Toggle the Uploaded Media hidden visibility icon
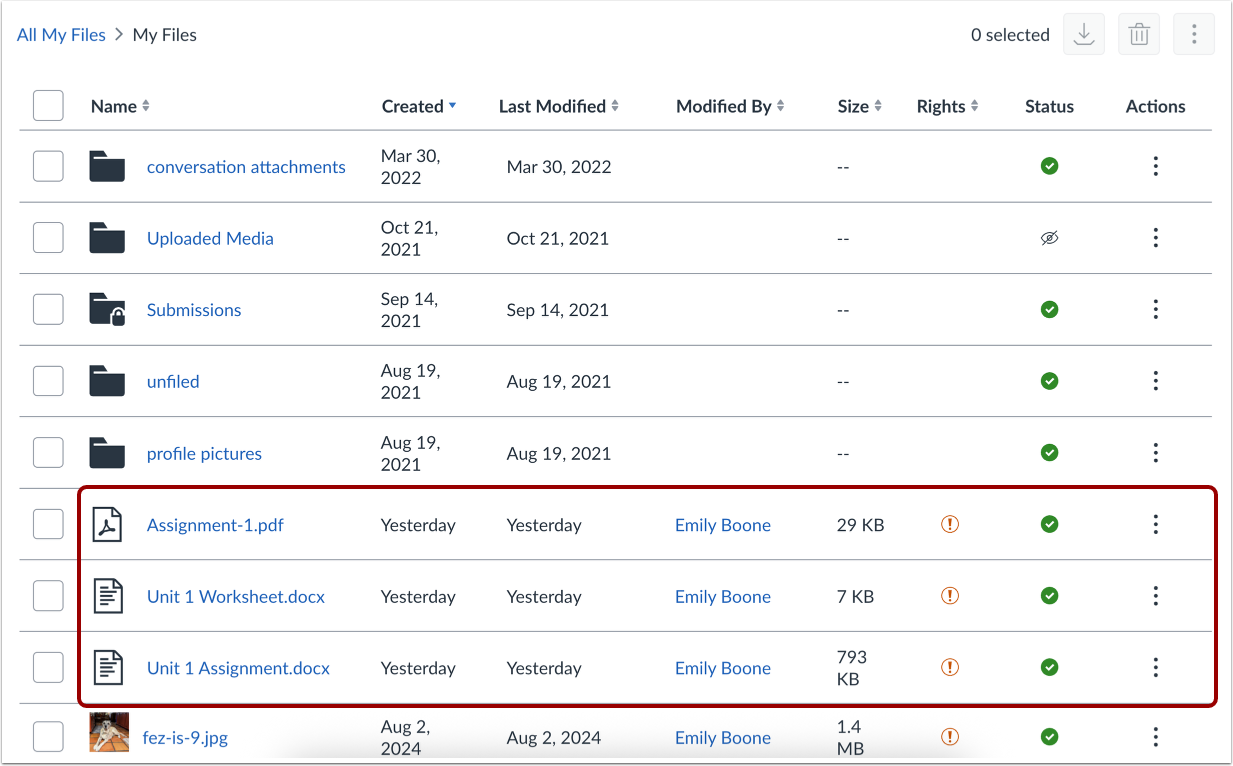1233x766 pixels. [x=1049, y=238]
